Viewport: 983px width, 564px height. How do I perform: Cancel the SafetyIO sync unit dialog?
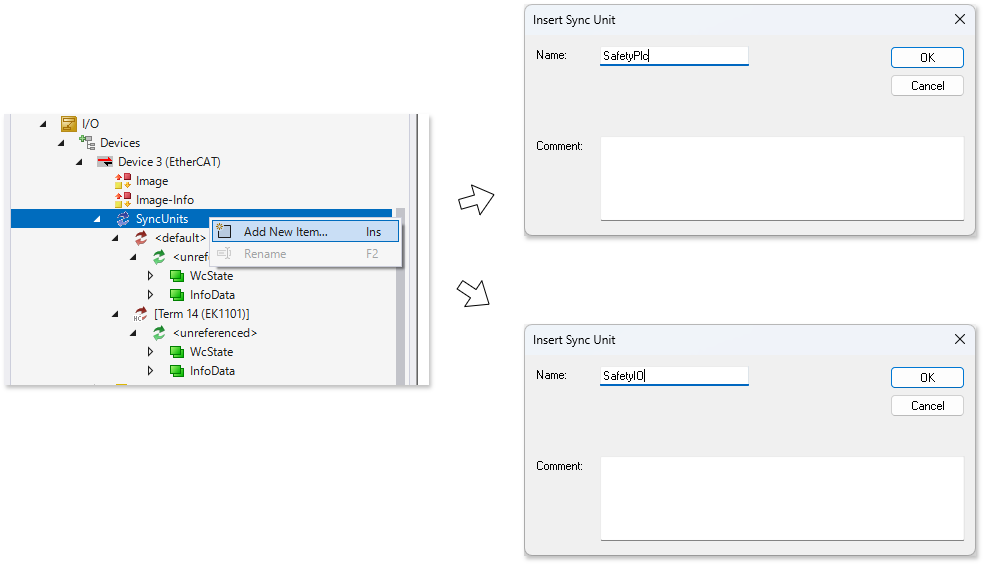[927, 406]
